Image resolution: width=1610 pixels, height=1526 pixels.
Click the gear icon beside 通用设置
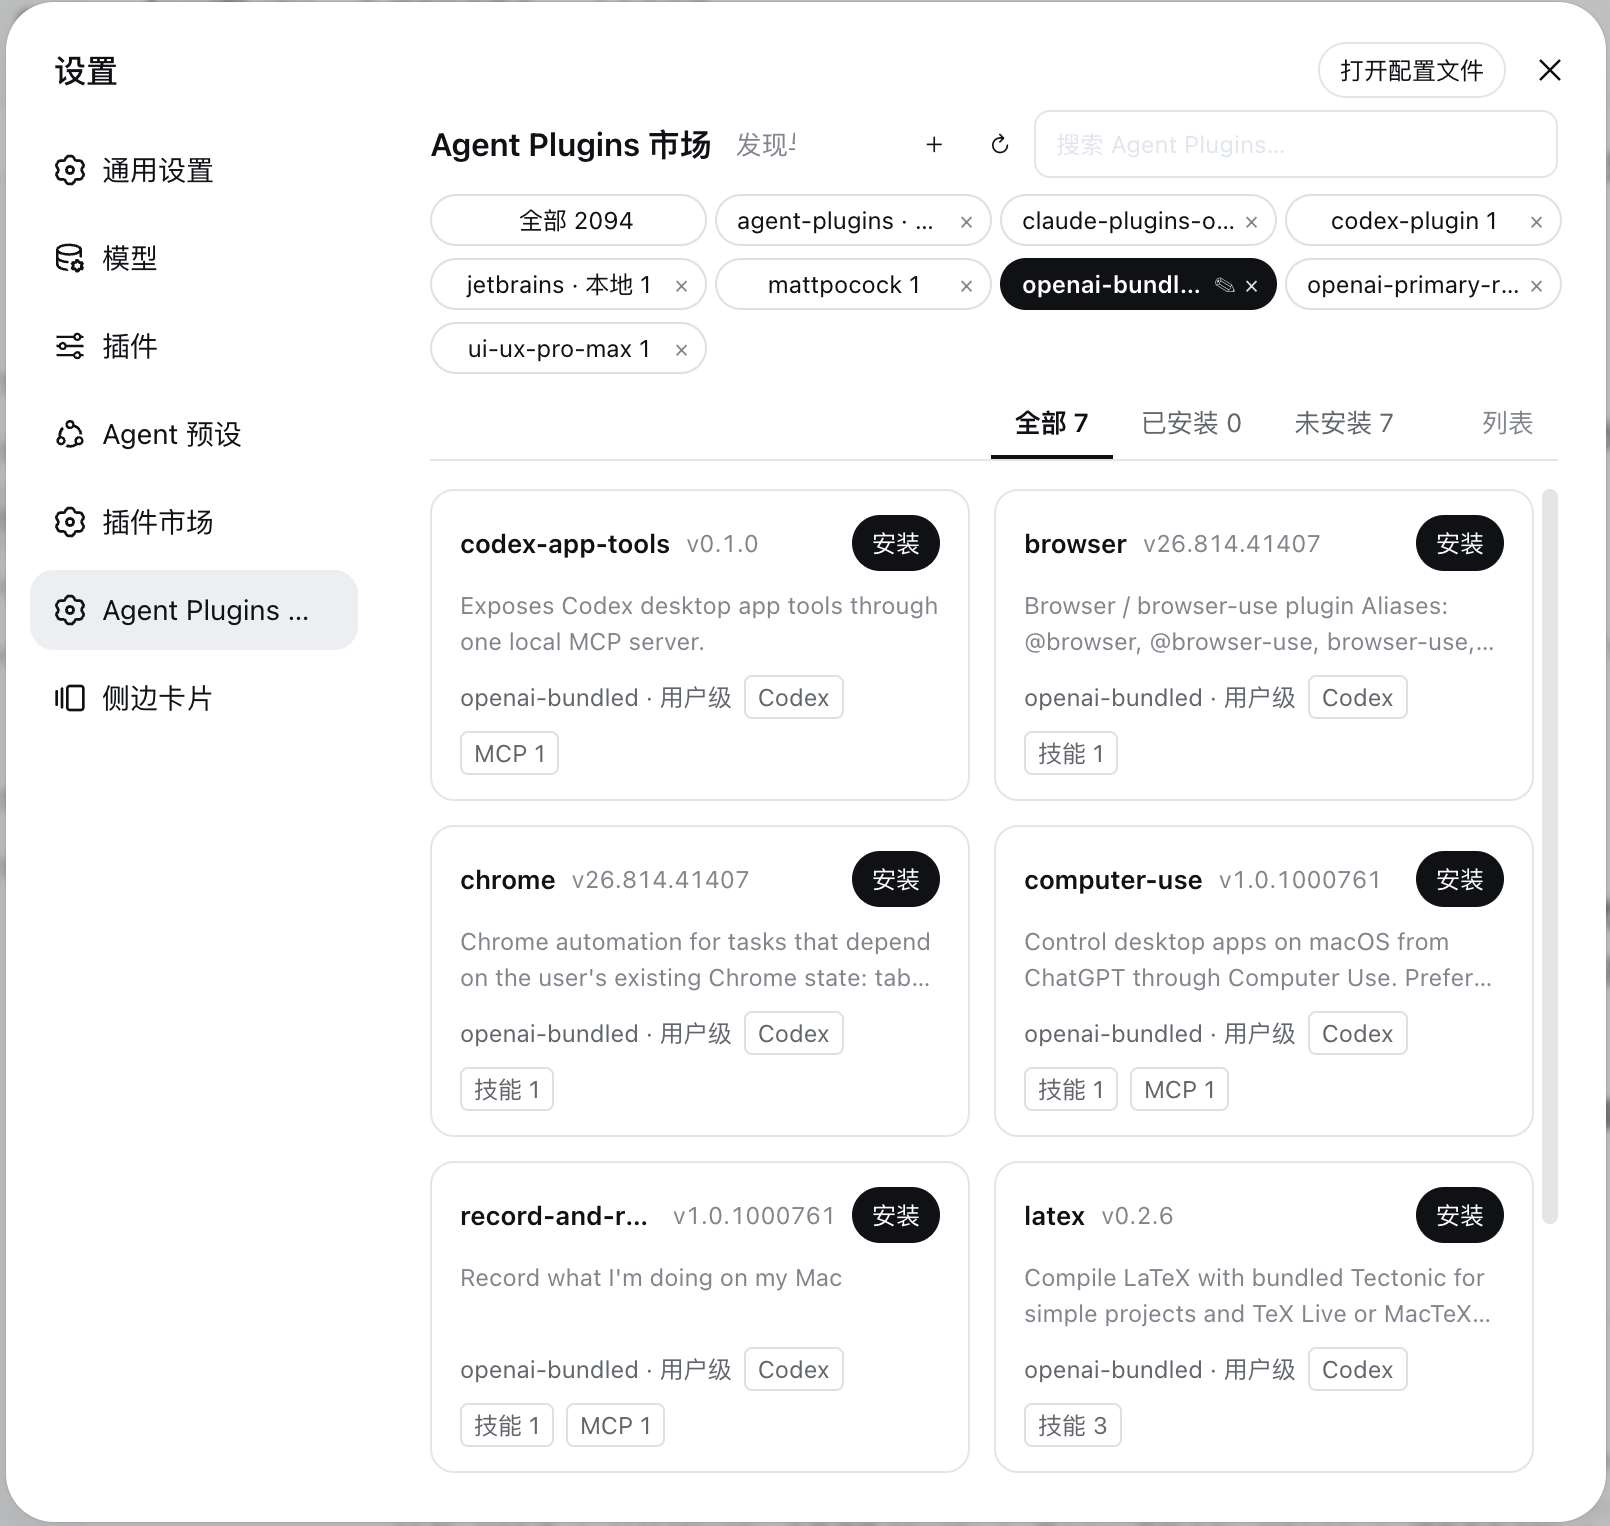tap(70, 170)
